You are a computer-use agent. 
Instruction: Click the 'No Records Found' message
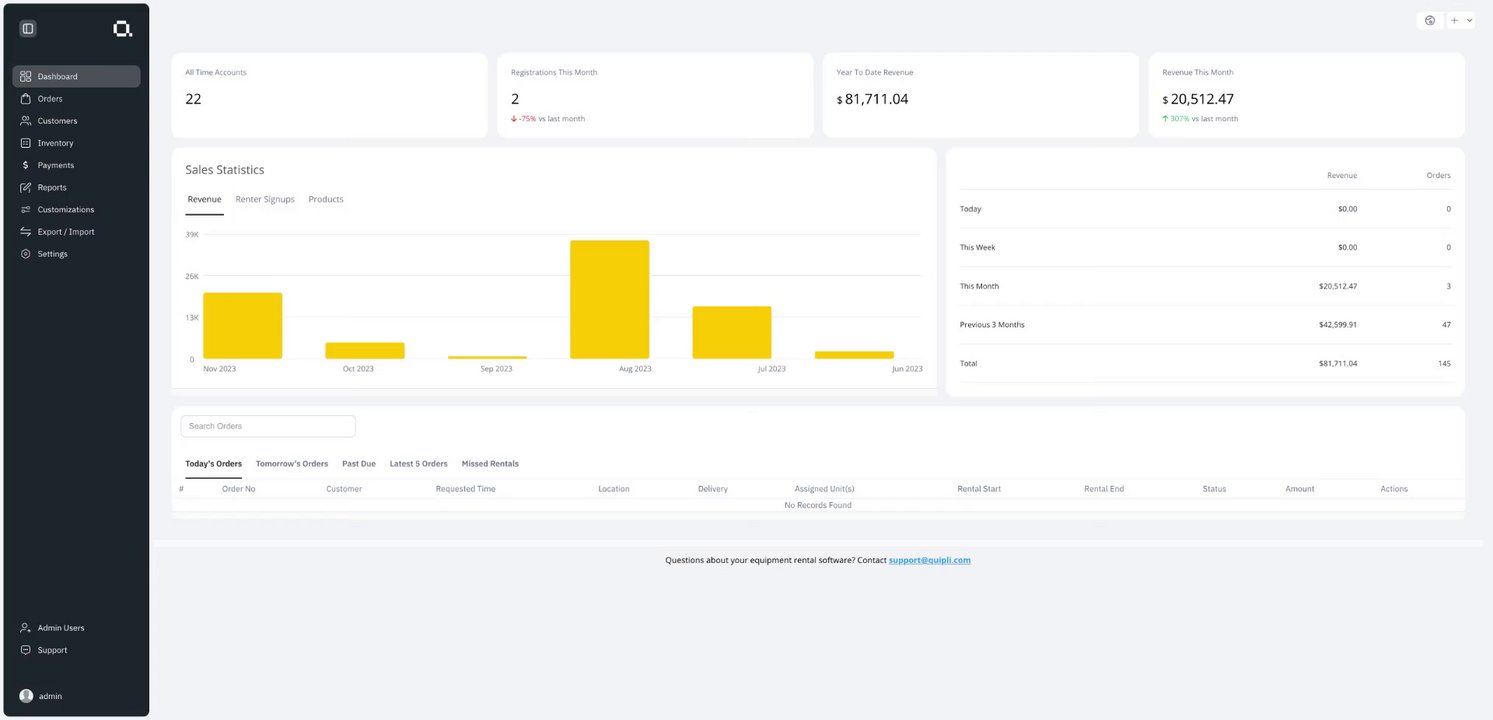coord(818,505)
